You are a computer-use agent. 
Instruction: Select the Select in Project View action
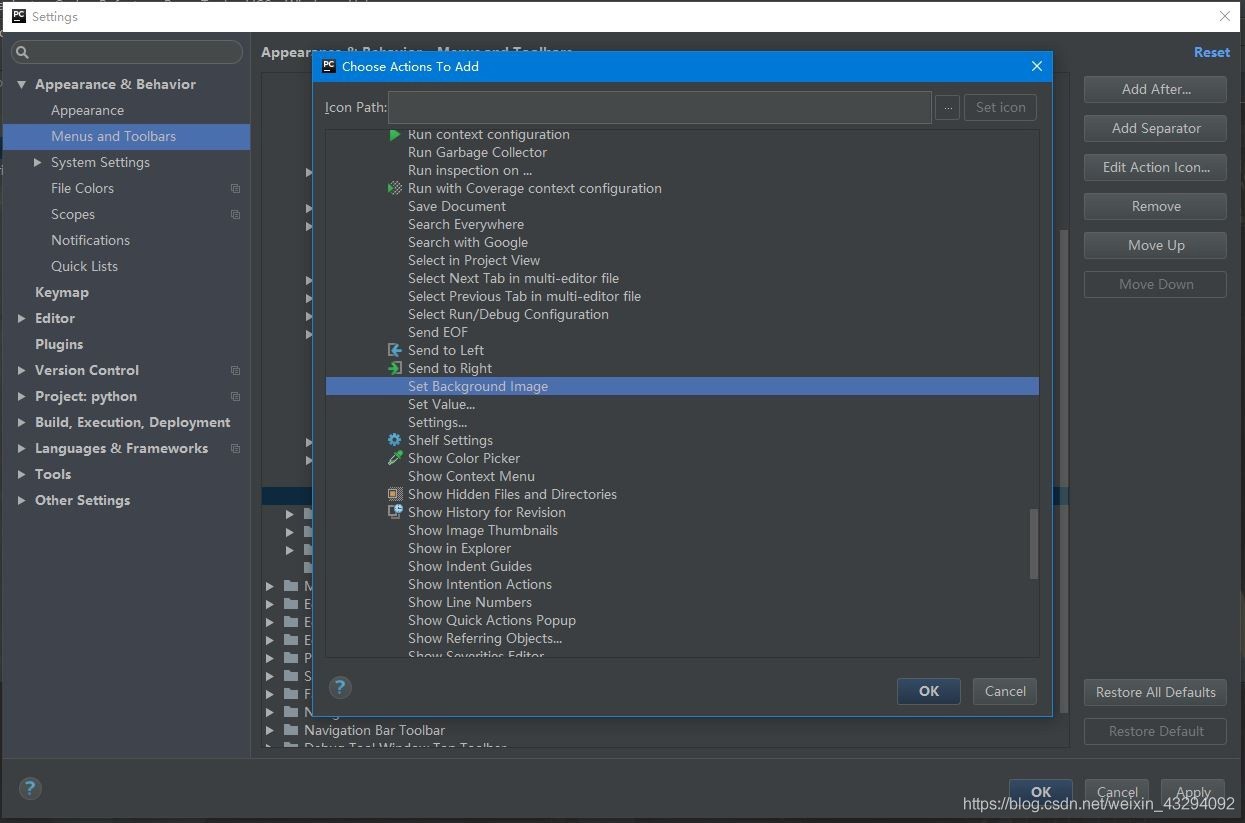point(473,260)
